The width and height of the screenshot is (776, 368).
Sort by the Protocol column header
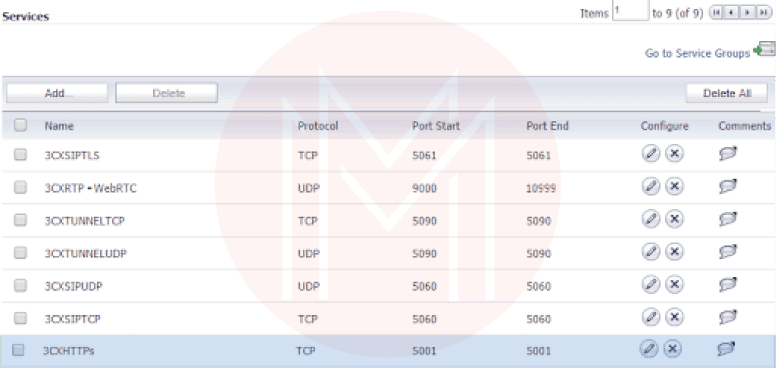click(318, 126)
